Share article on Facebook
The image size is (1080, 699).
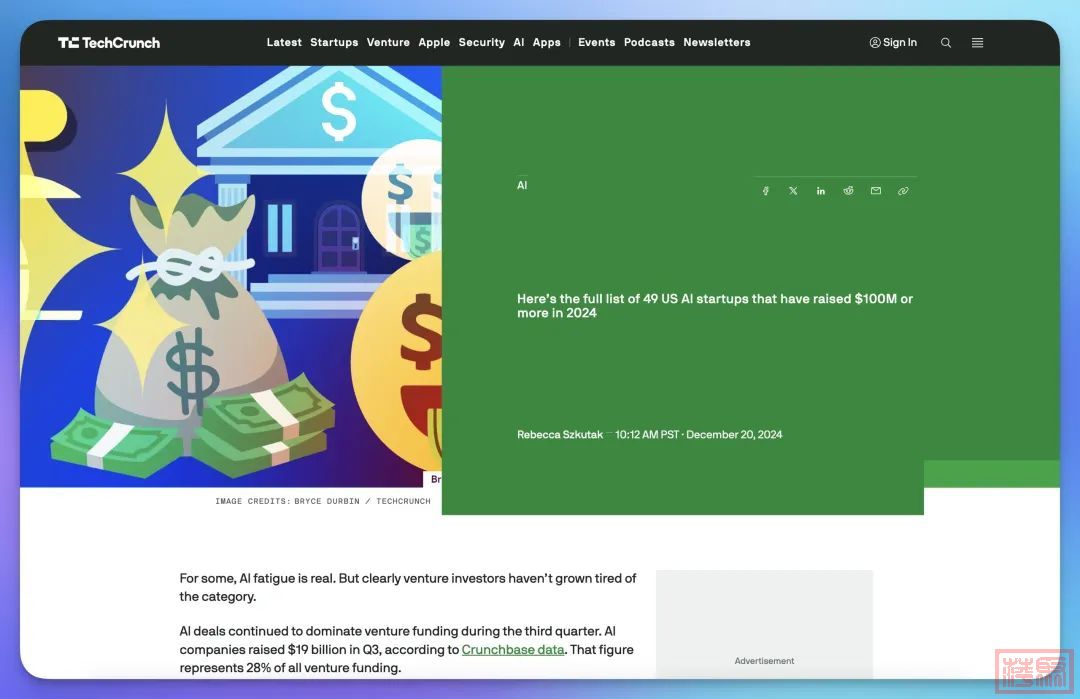click(766, 191)
